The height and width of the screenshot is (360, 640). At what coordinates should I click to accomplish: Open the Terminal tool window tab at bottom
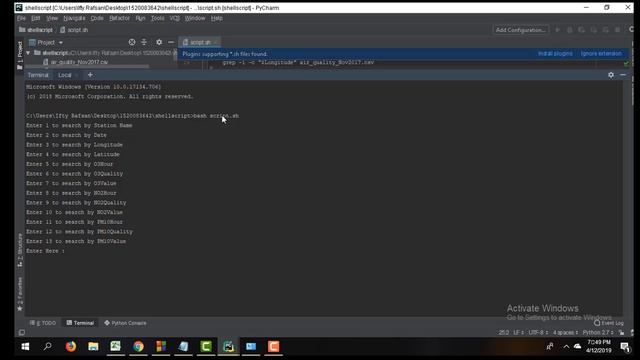tap(80, 323)
